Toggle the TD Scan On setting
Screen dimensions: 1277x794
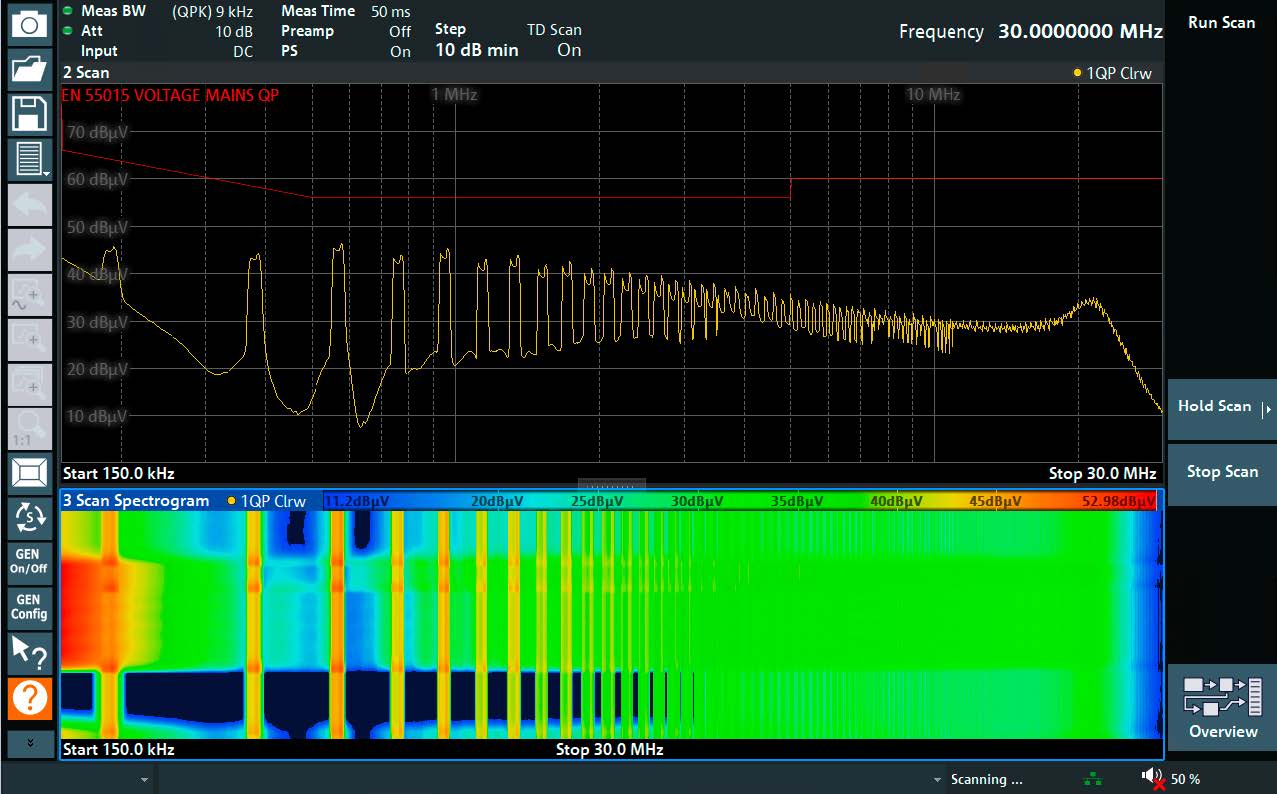tap(569, 51)
